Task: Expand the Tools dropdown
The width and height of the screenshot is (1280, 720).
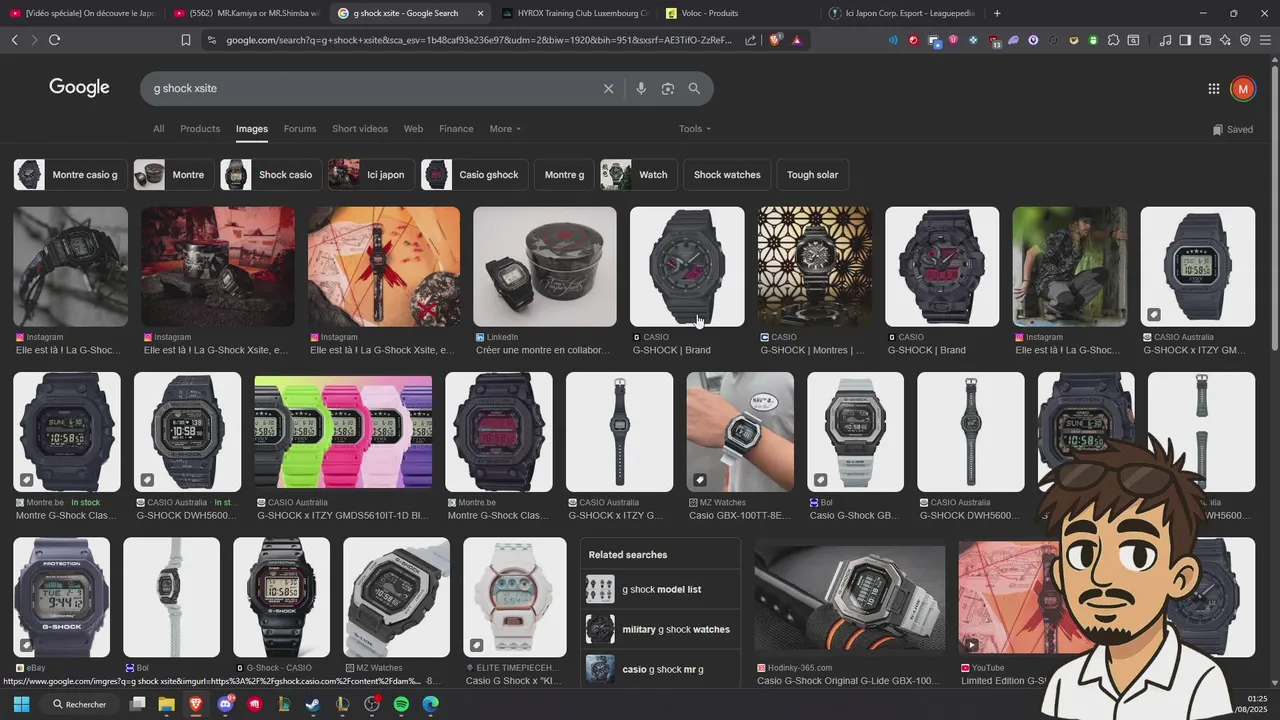Action: point(695,129)
